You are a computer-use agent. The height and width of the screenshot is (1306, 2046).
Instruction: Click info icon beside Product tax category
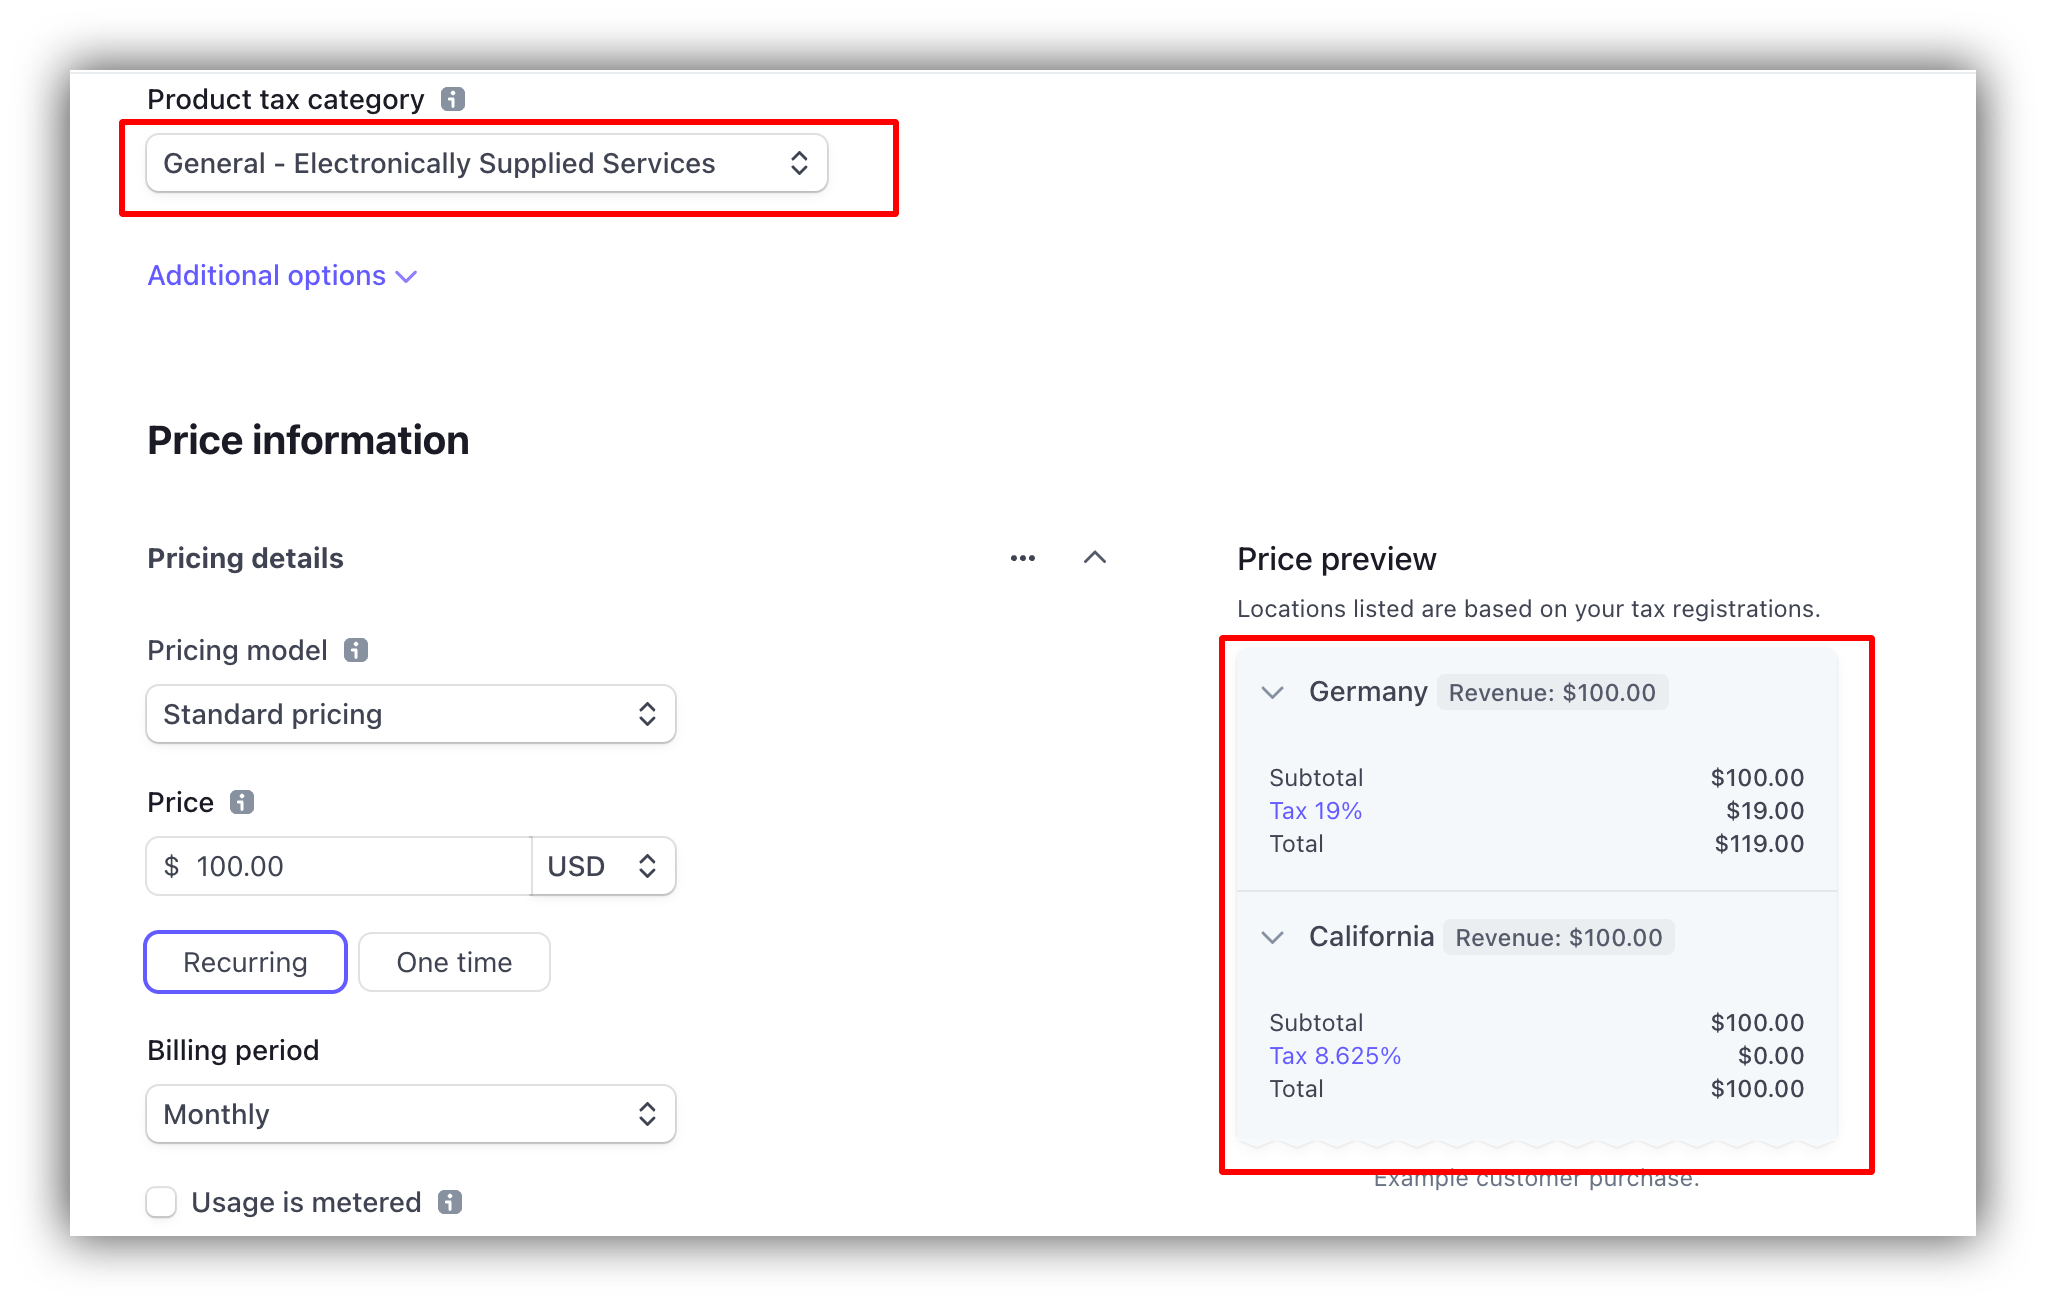(x=453, y=99)
